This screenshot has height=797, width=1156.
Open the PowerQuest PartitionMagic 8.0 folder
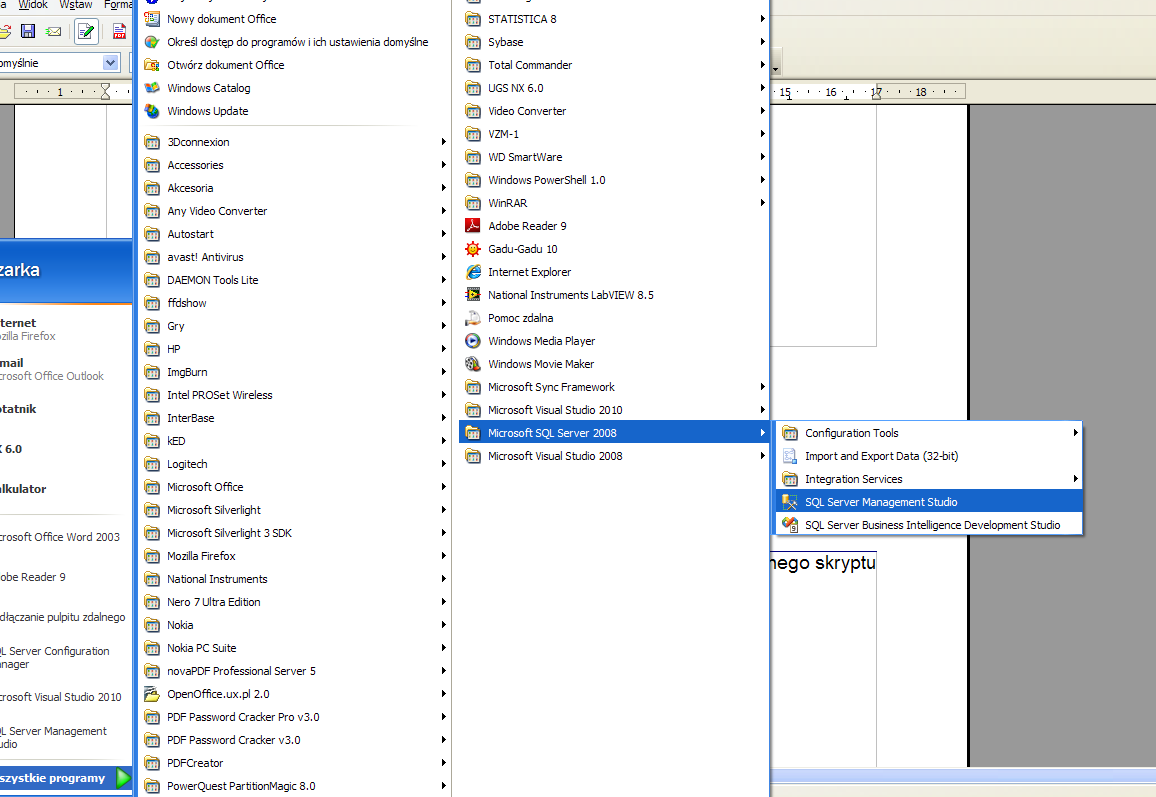coord(295,786)
